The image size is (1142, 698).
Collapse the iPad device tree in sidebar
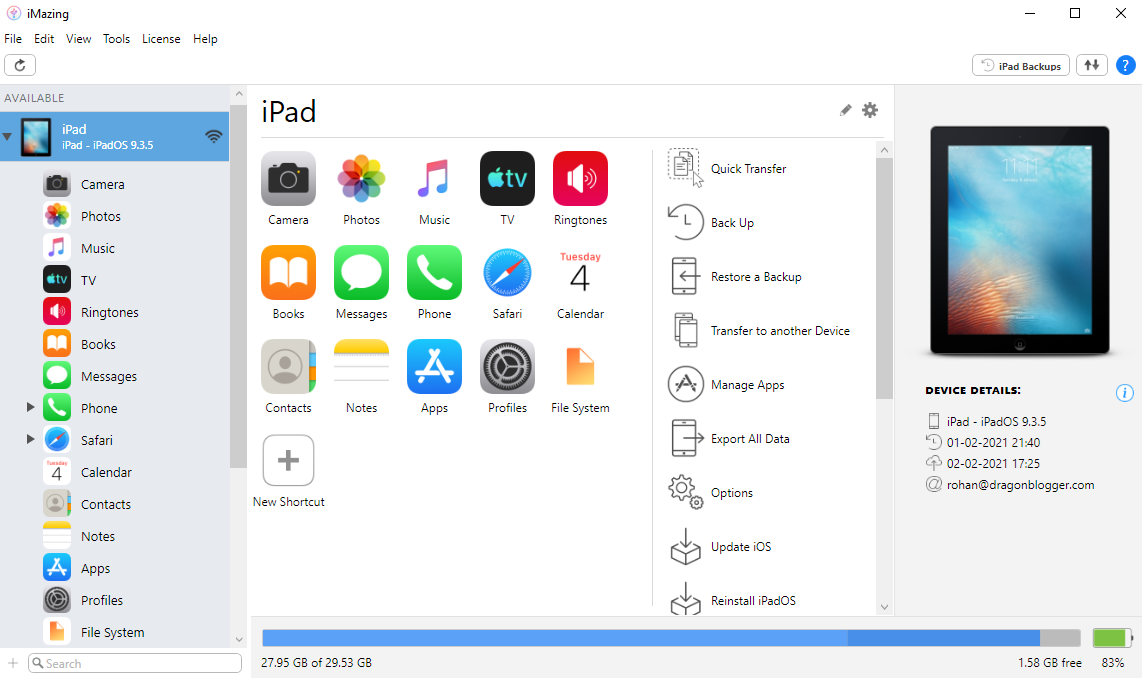pyautogui.click(x=8, y=137)
